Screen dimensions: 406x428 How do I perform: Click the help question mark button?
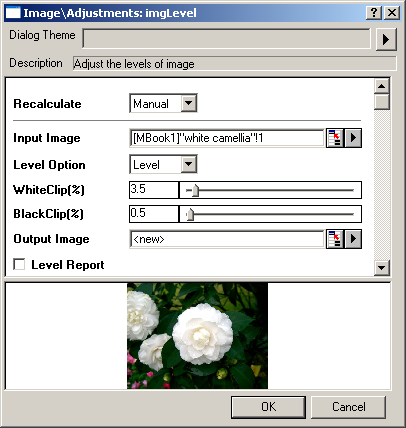[374, 13]
